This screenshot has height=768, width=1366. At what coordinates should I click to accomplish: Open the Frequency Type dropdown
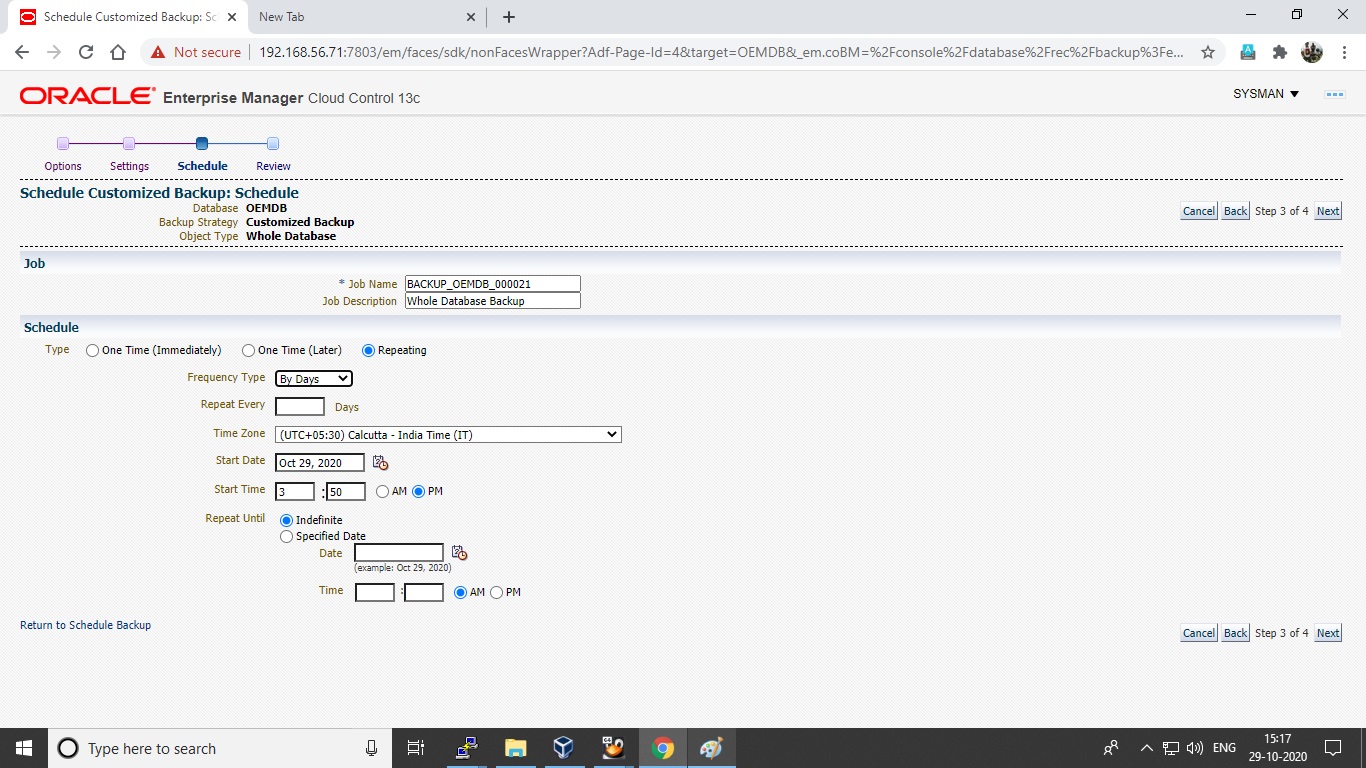[x=313, y=378]
